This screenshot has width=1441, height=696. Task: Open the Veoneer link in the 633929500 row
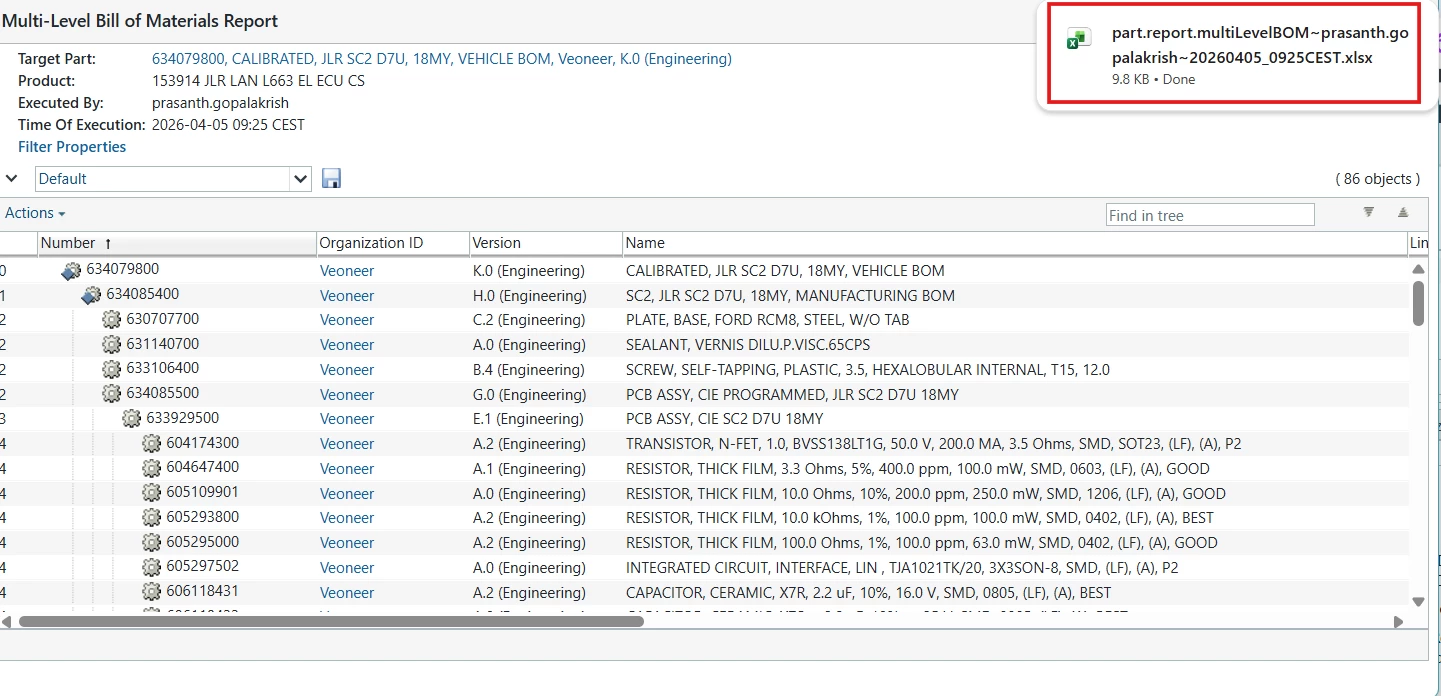[347, 419]
